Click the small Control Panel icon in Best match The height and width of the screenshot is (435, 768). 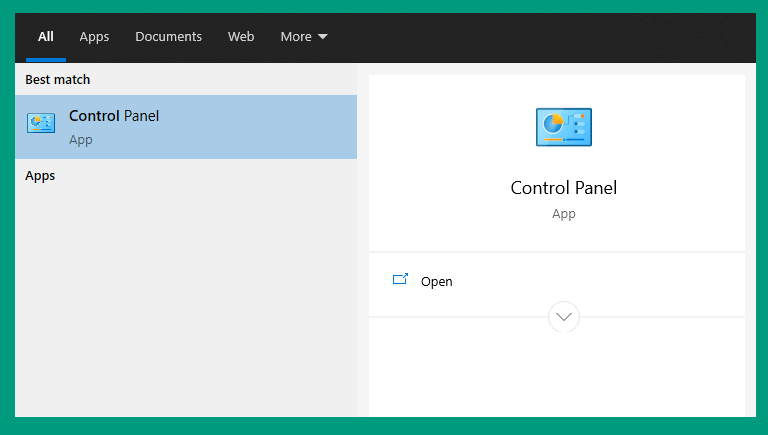[41, 123]
